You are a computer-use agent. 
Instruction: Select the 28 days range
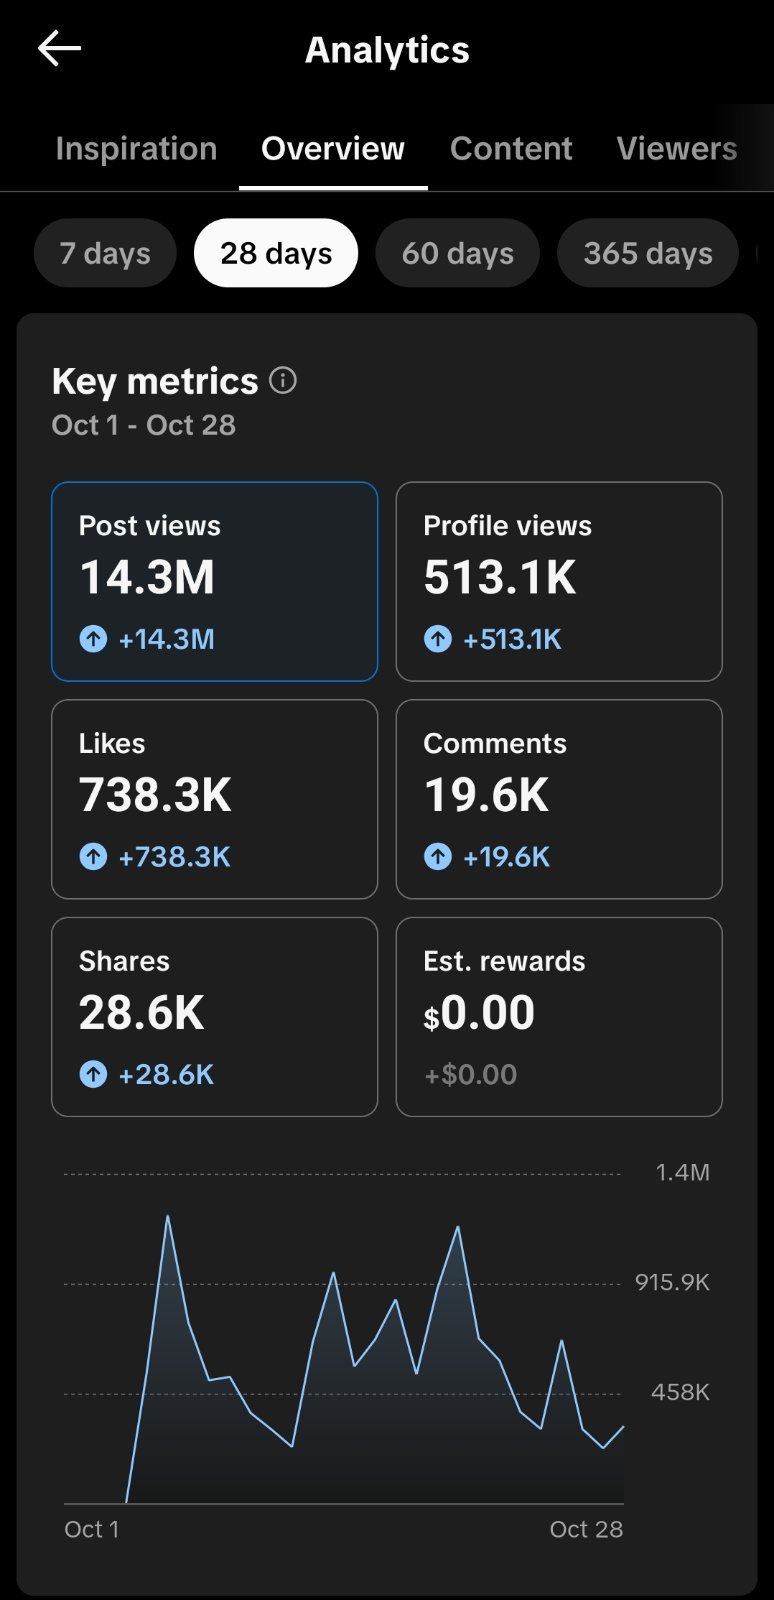[276, 253]
